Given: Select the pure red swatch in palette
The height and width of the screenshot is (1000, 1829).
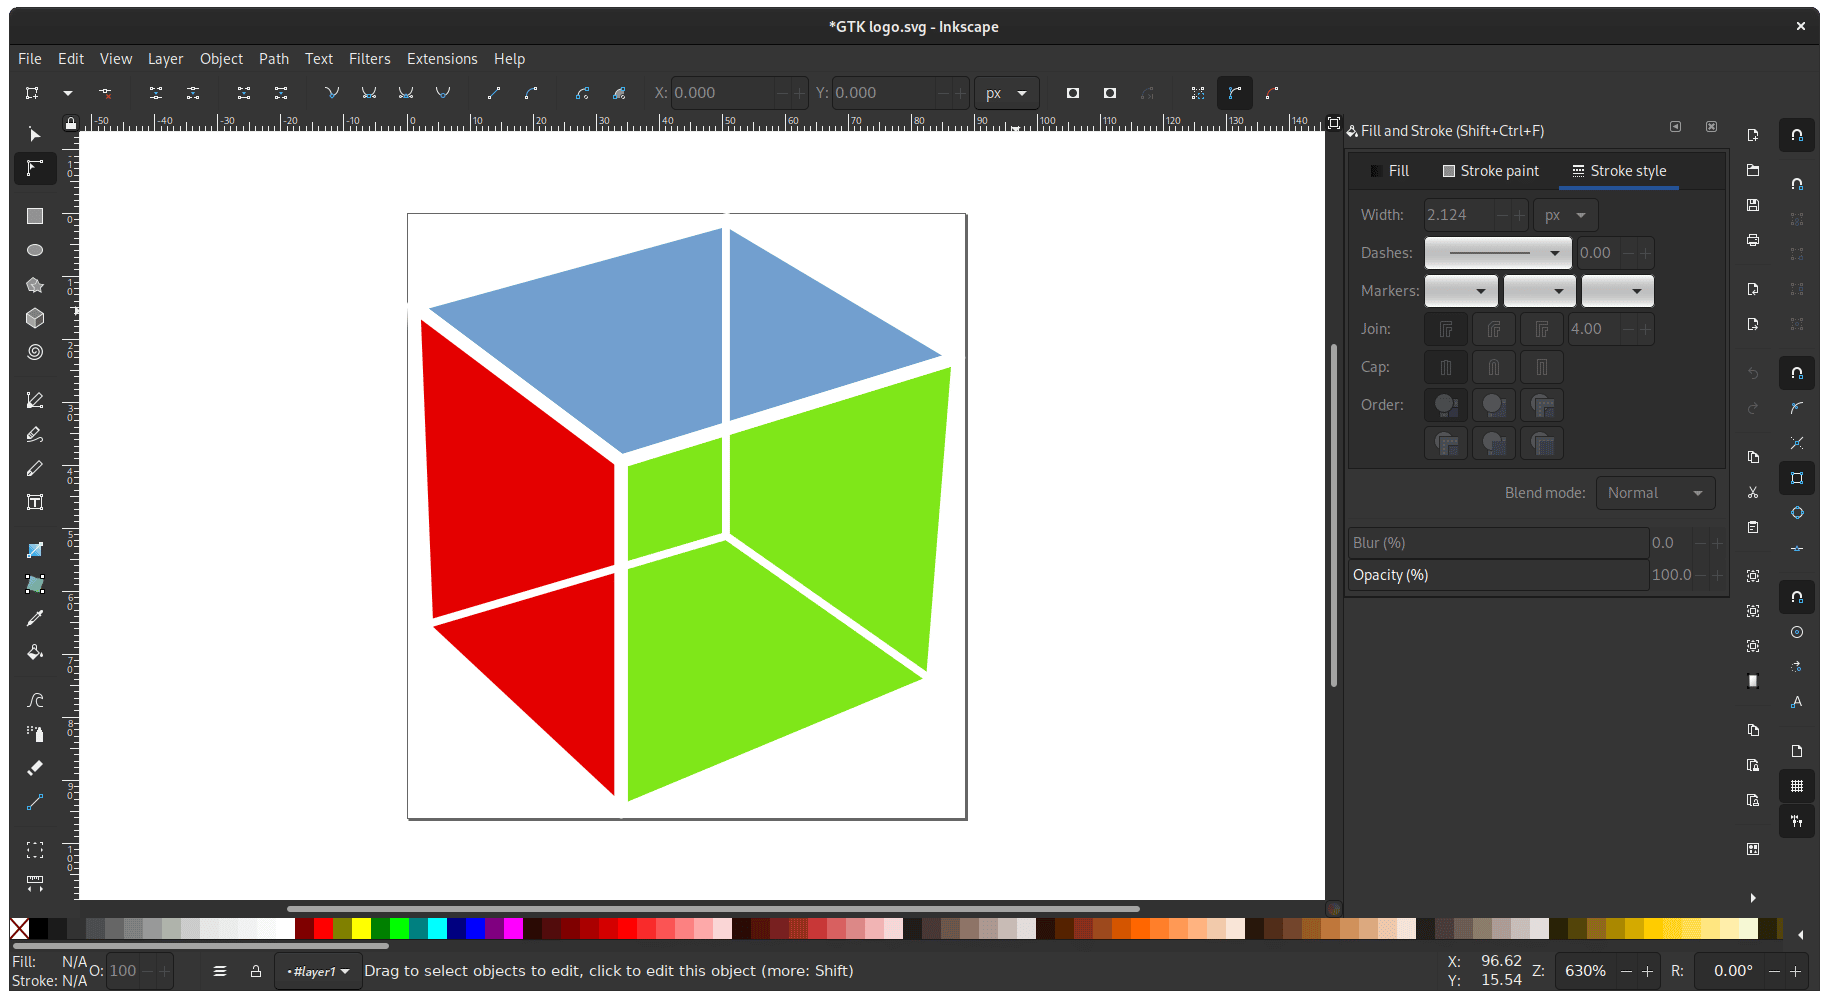Looking at the screenshot, I should pyautogui.click(x=323, y=928).
